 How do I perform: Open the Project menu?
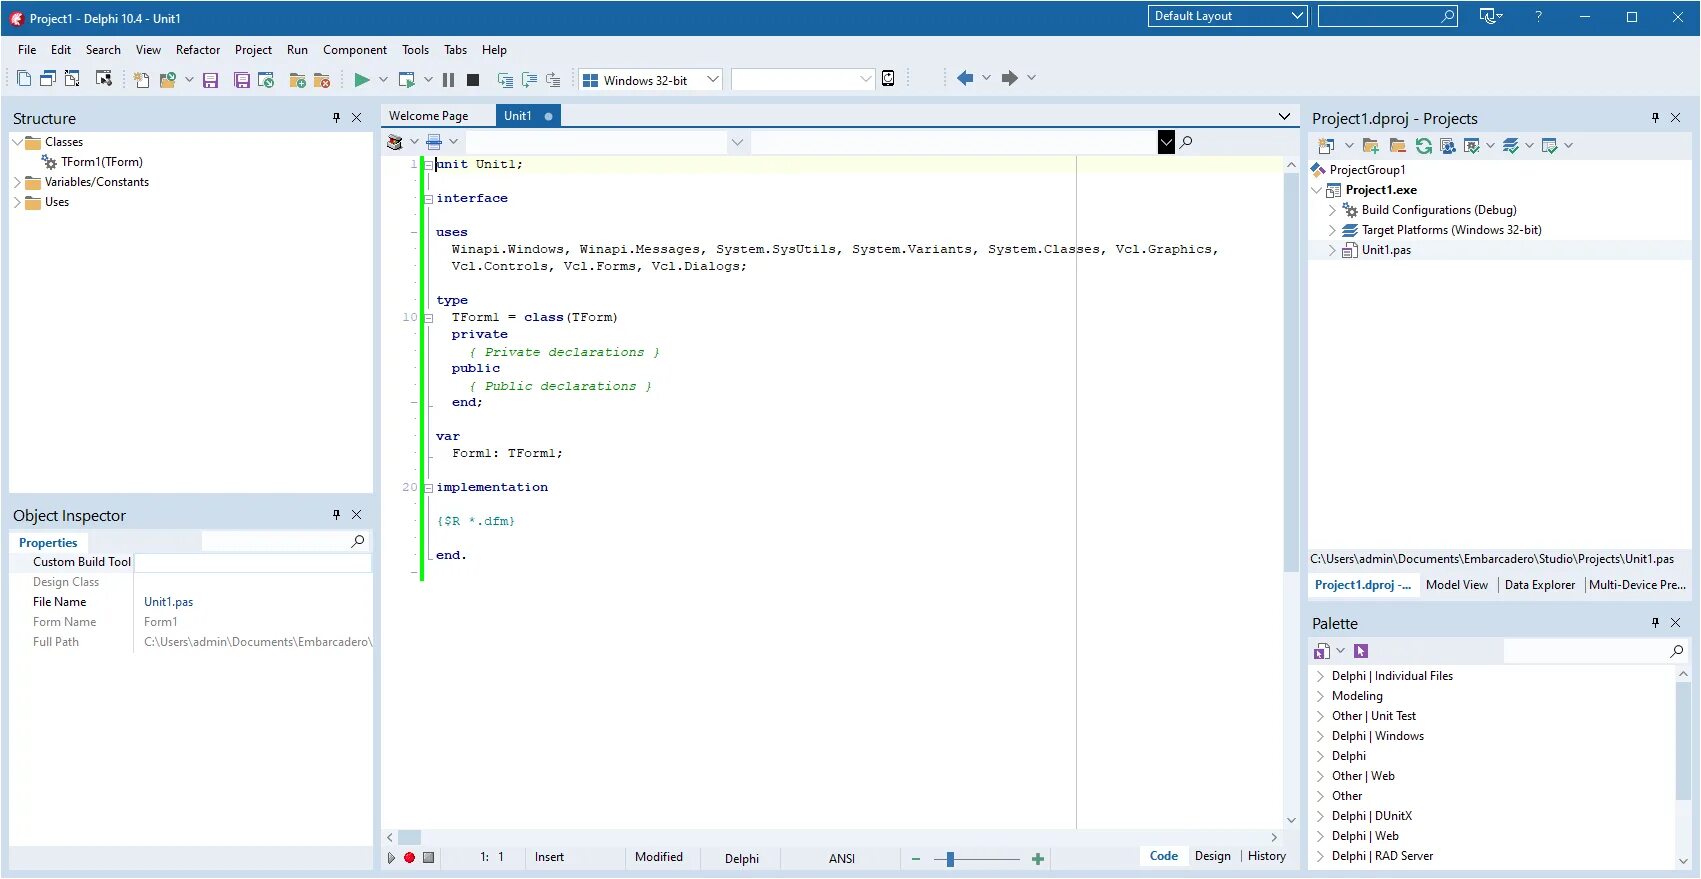click(253, 50)
